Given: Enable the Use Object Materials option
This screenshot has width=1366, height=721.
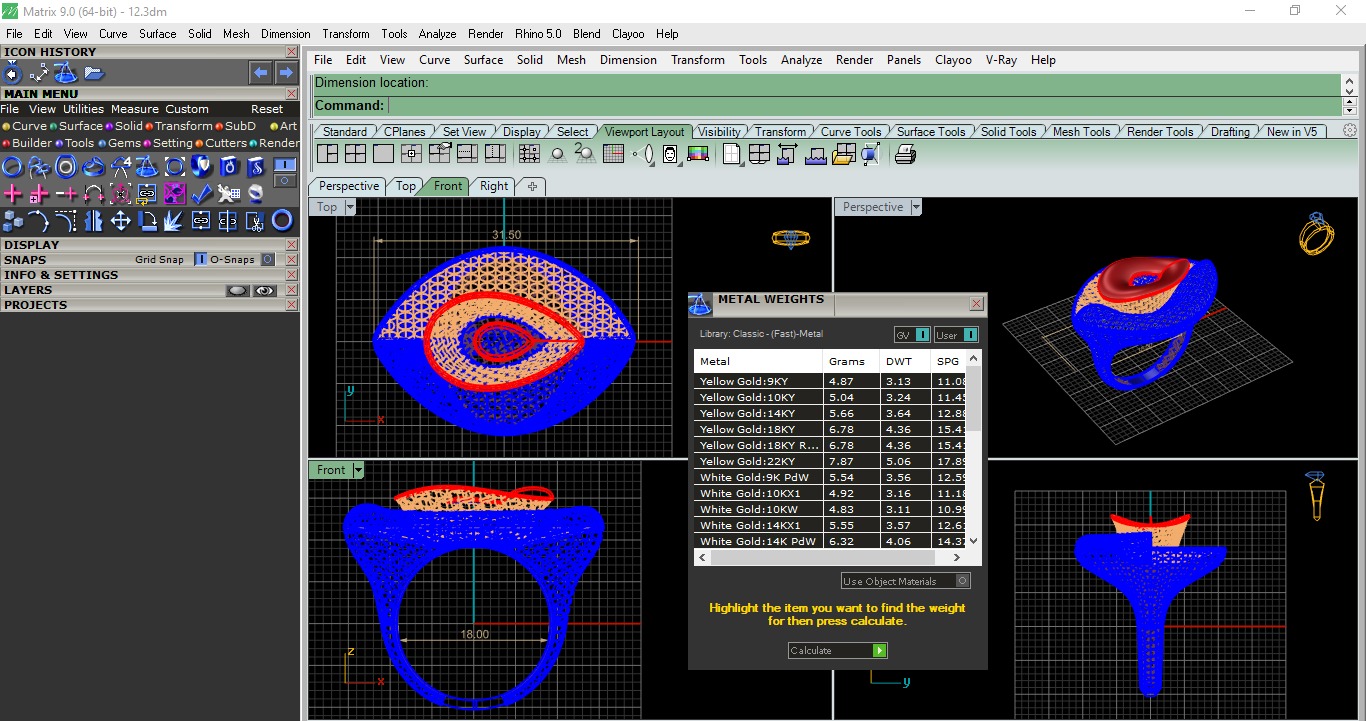Looking at the screenshot, I should point(906,581).
